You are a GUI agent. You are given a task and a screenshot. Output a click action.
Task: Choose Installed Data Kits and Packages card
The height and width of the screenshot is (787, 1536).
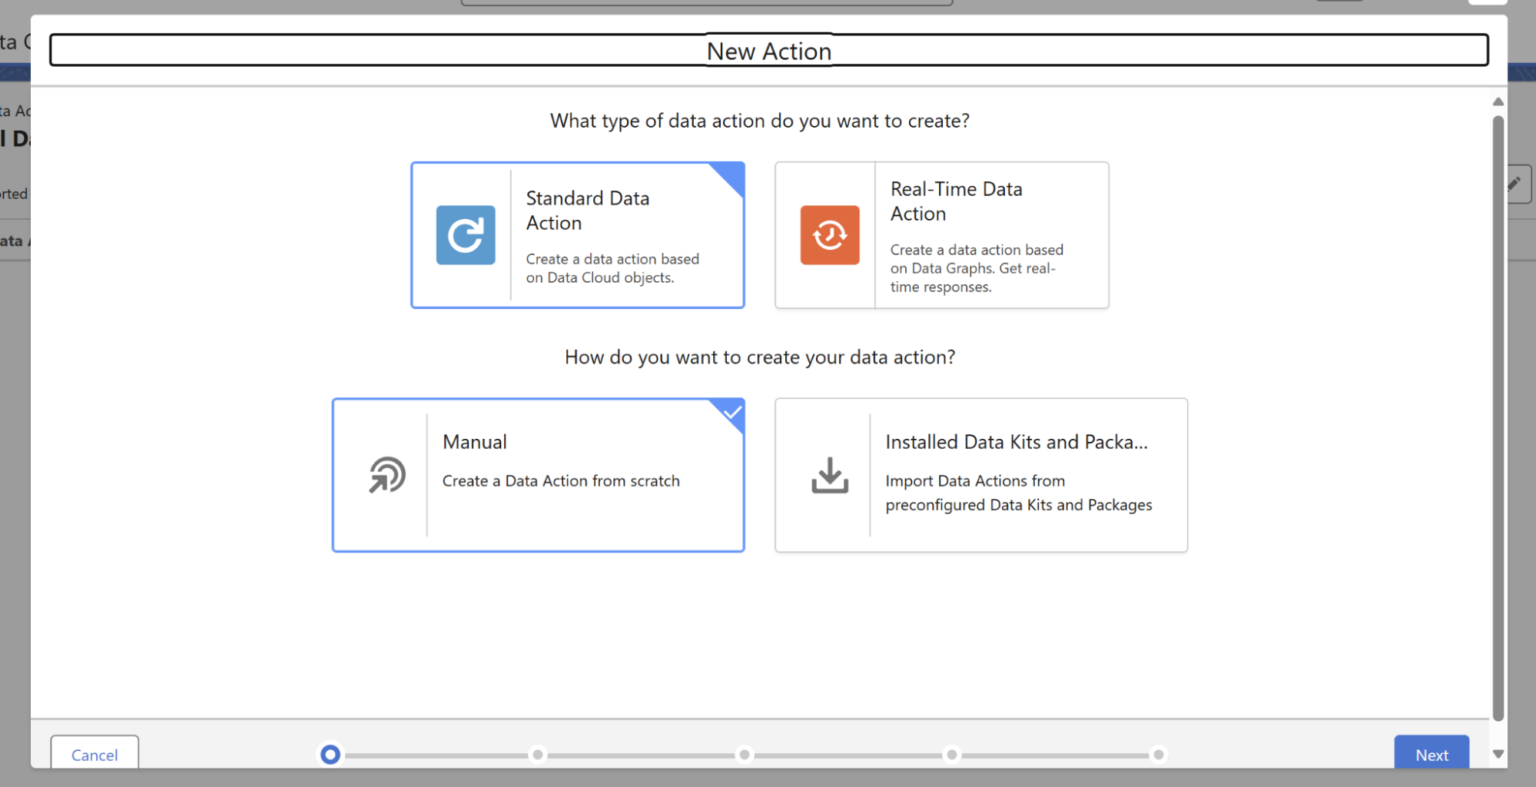click(981, 475)
